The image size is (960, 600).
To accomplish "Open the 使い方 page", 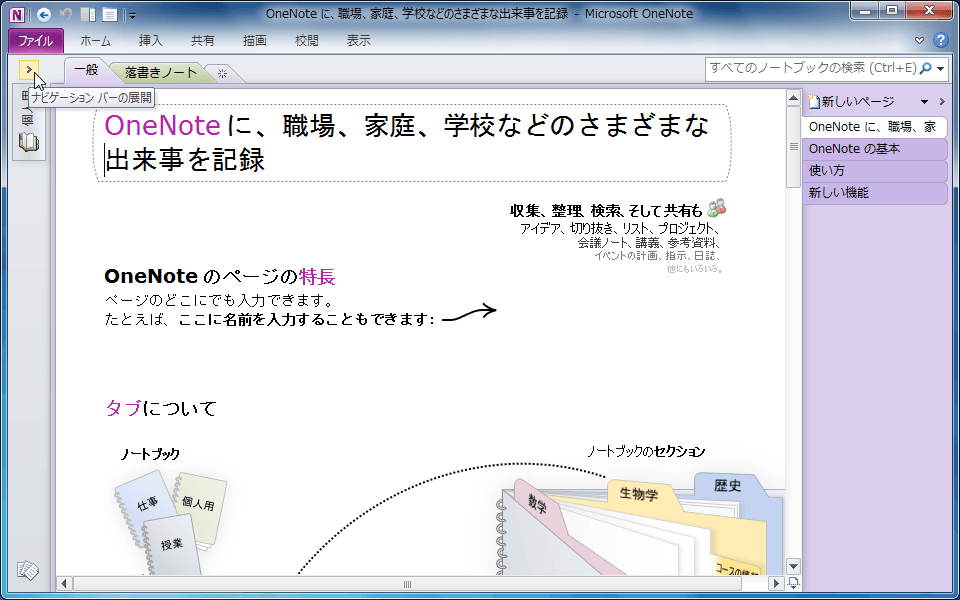I will 875,171.
